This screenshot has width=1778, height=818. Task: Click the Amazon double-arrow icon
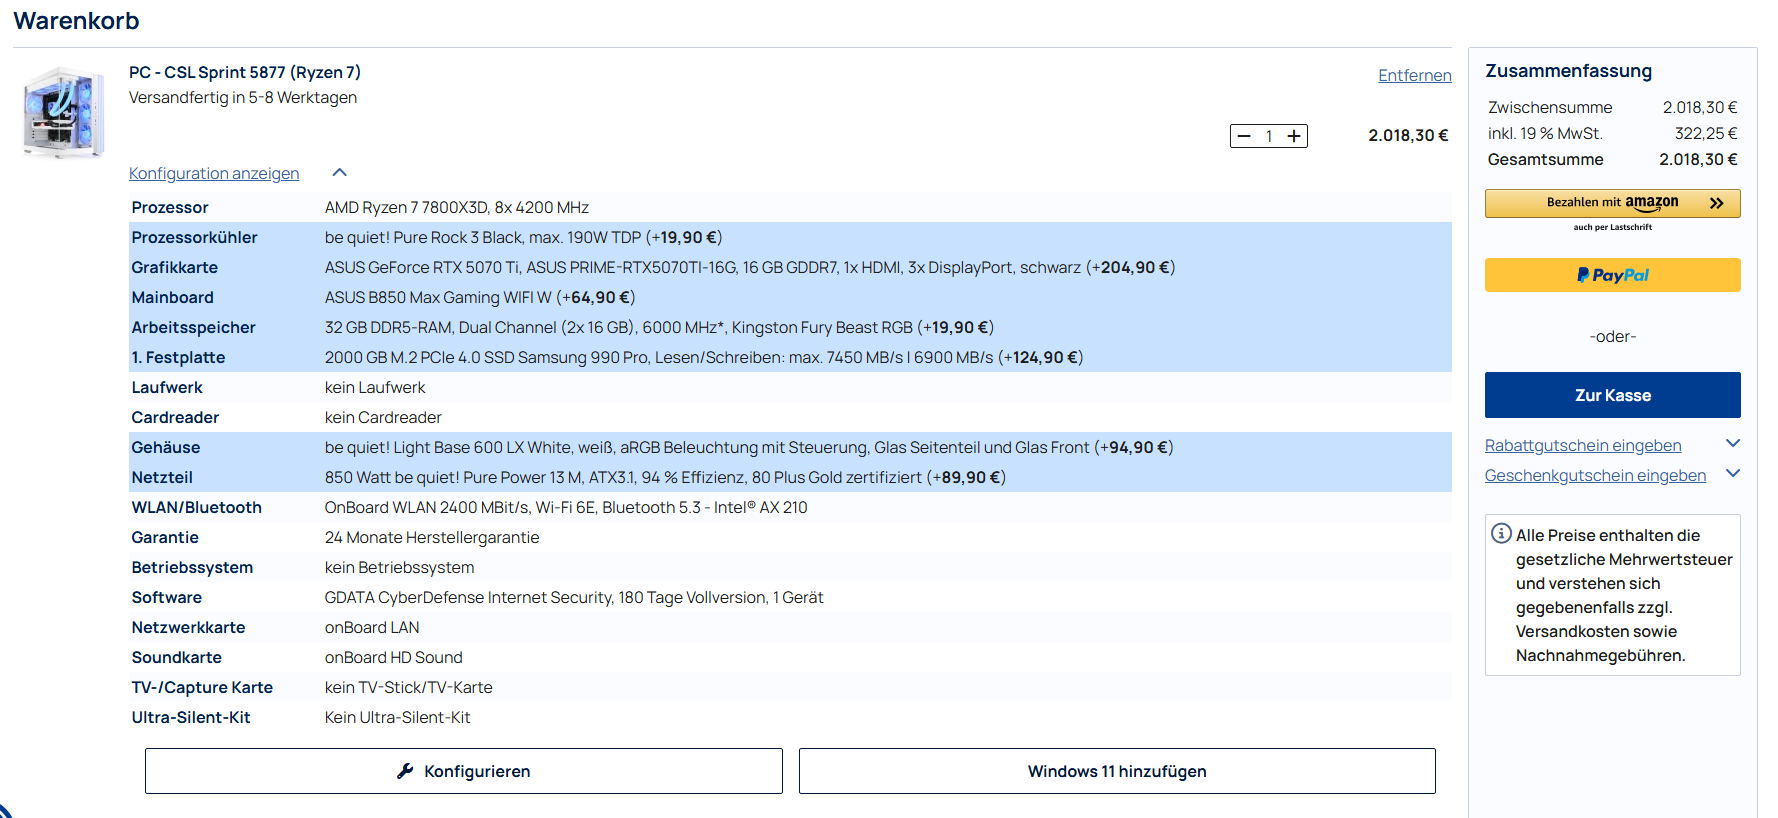coord(1716,203)
